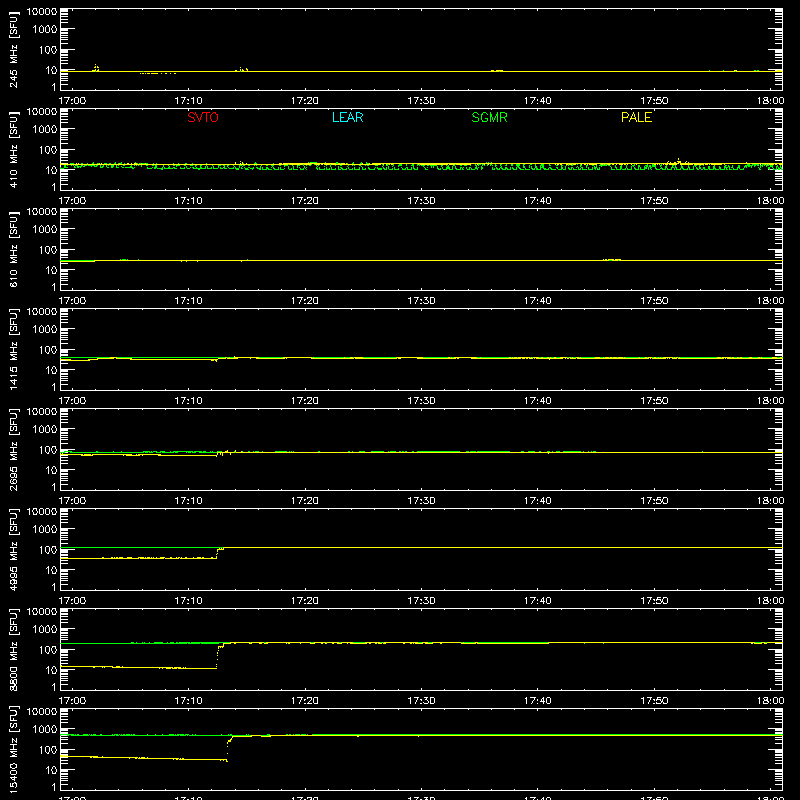The image size is (800, 800).
Task: Click the 17:50 time label below 1415 MHz panel
Action: tap(654, 401)
